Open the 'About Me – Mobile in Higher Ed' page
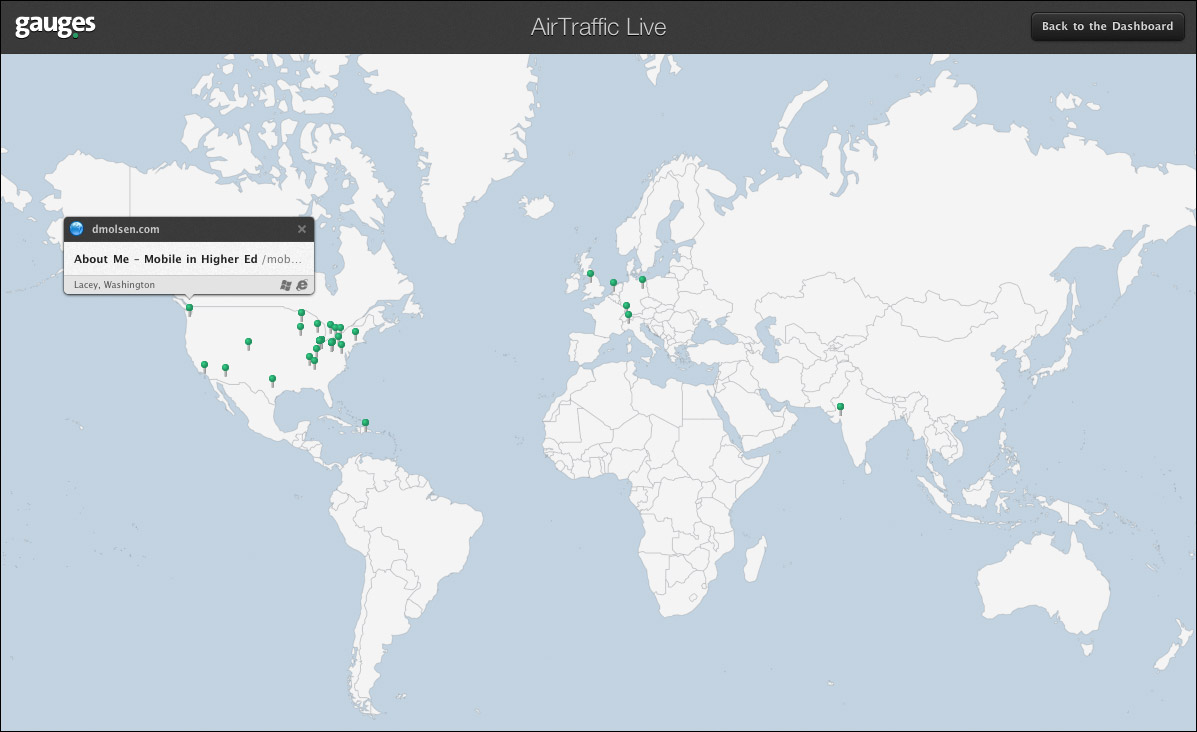The height and width of the screenshot is (732, 1197). tap(166, 259)
